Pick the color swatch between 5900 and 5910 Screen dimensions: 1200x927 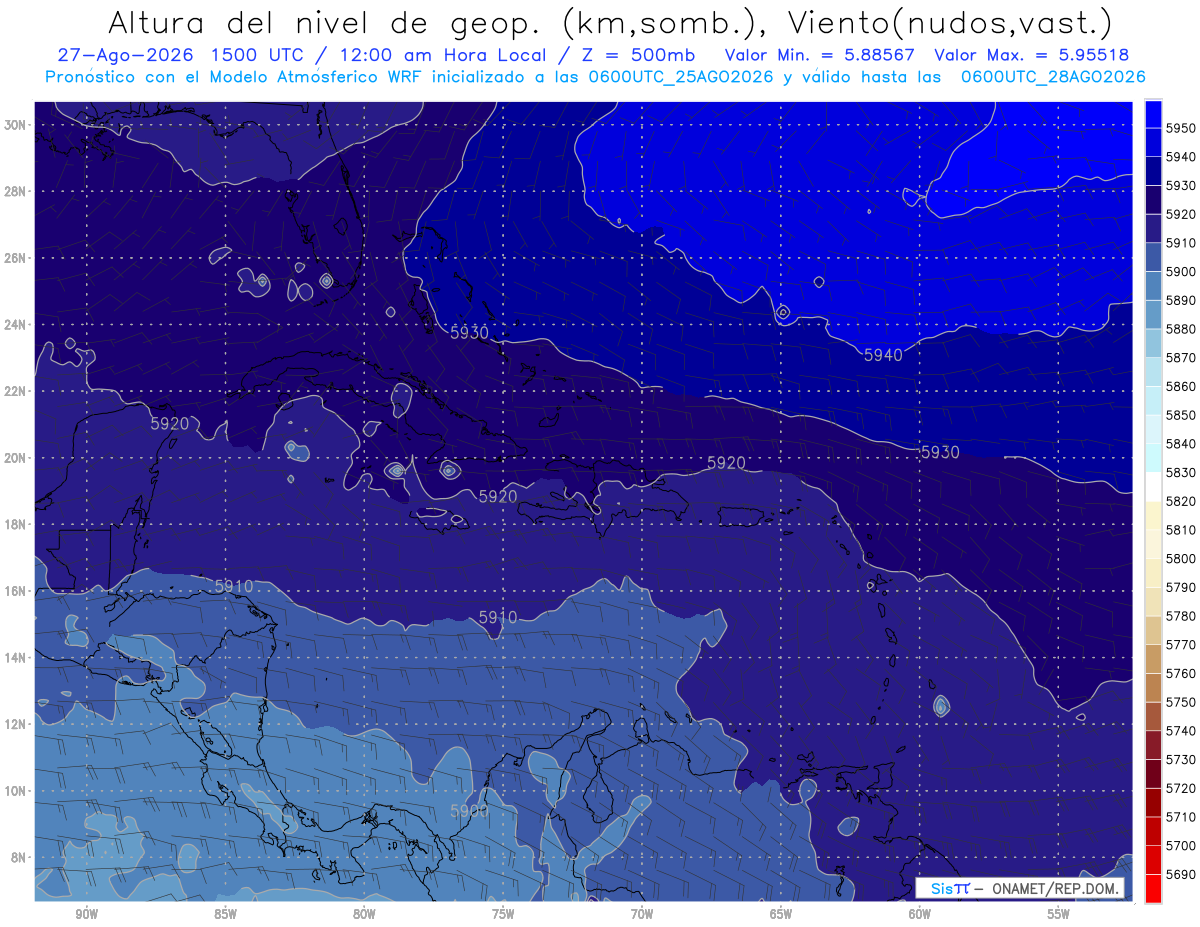click(x=1153, y=257)
